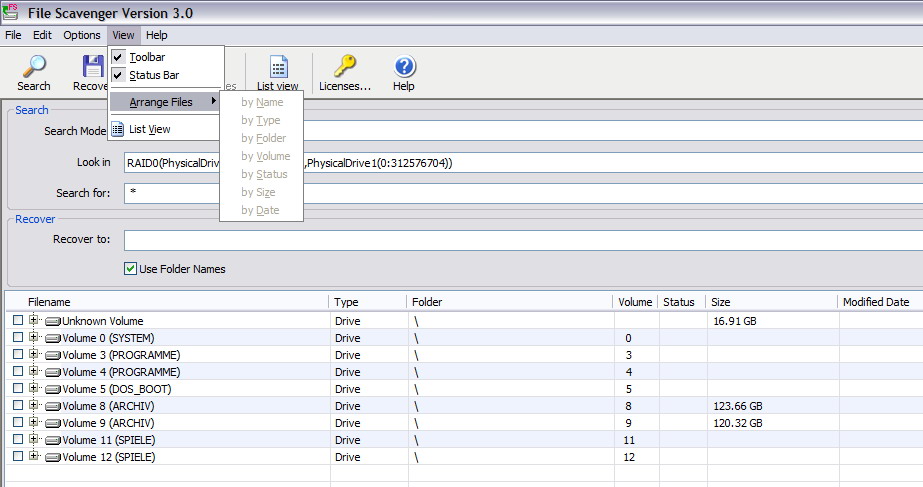Open the Help menu in menu bar
Viewport: 923px width, 487px height.
point(157,35)
